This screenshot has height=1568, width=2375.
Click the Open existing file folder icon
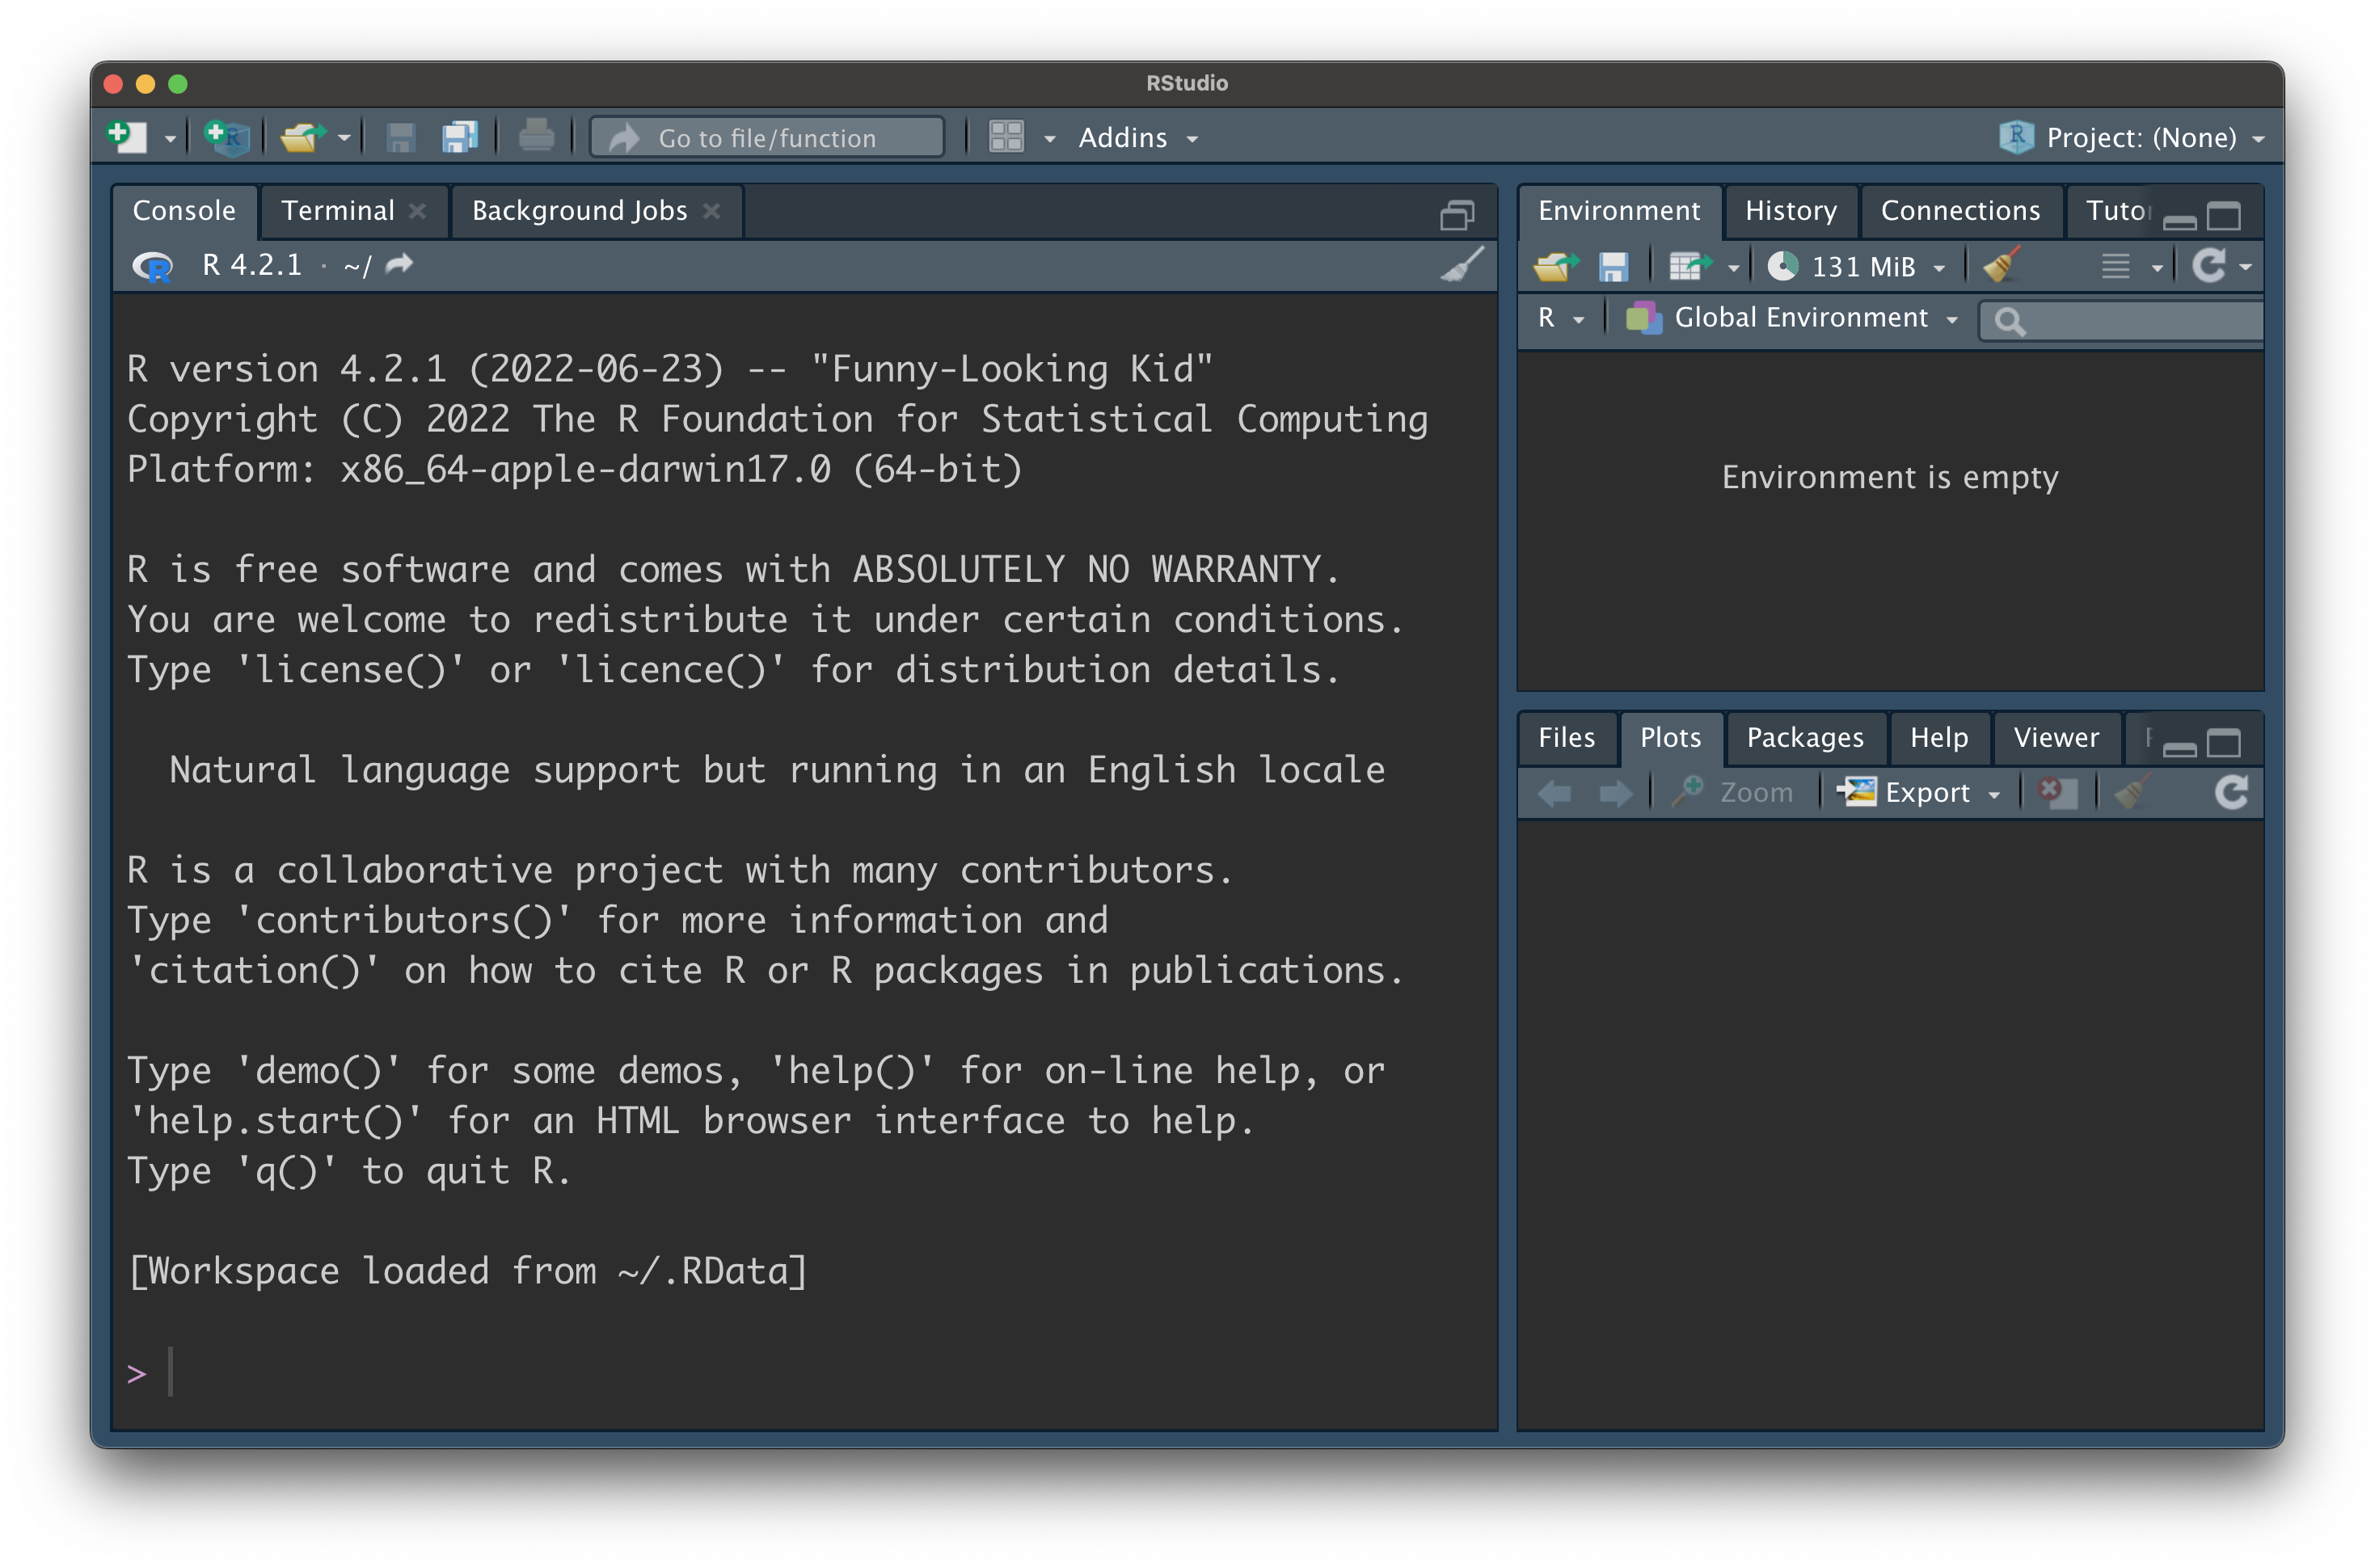[x=303, y=137]
